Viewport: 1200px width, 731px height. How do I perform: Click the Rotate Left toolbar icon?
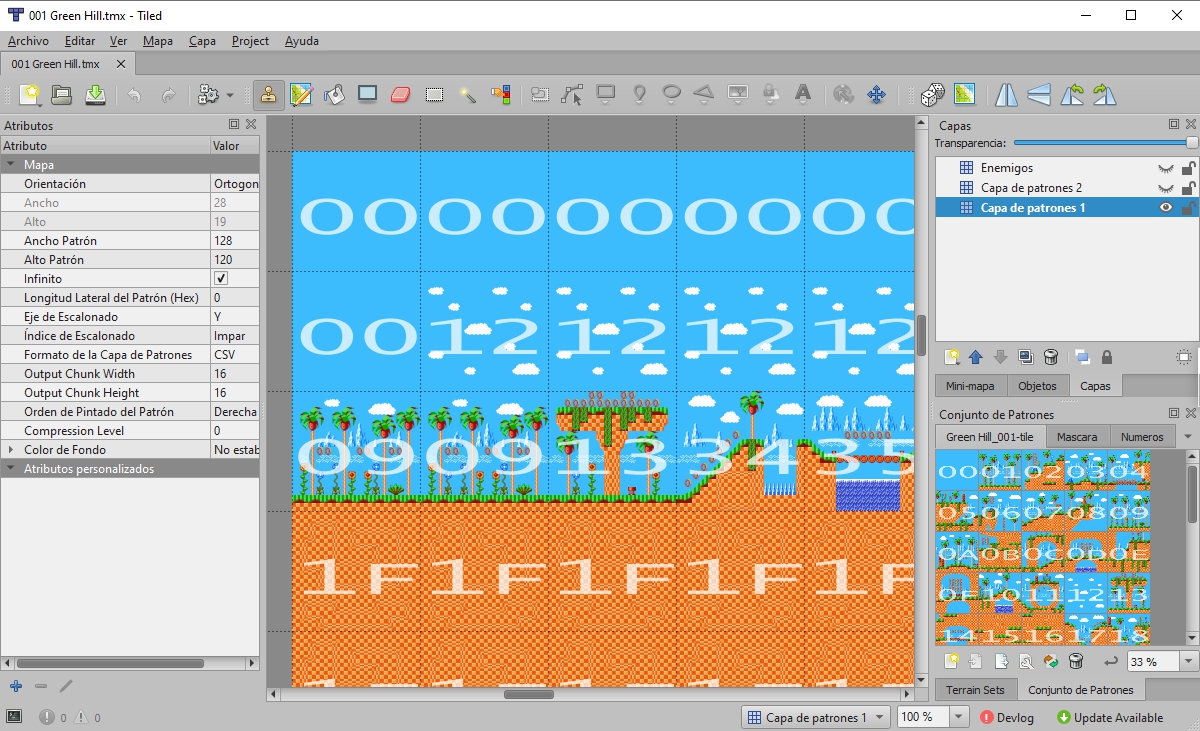[1072, 95]
